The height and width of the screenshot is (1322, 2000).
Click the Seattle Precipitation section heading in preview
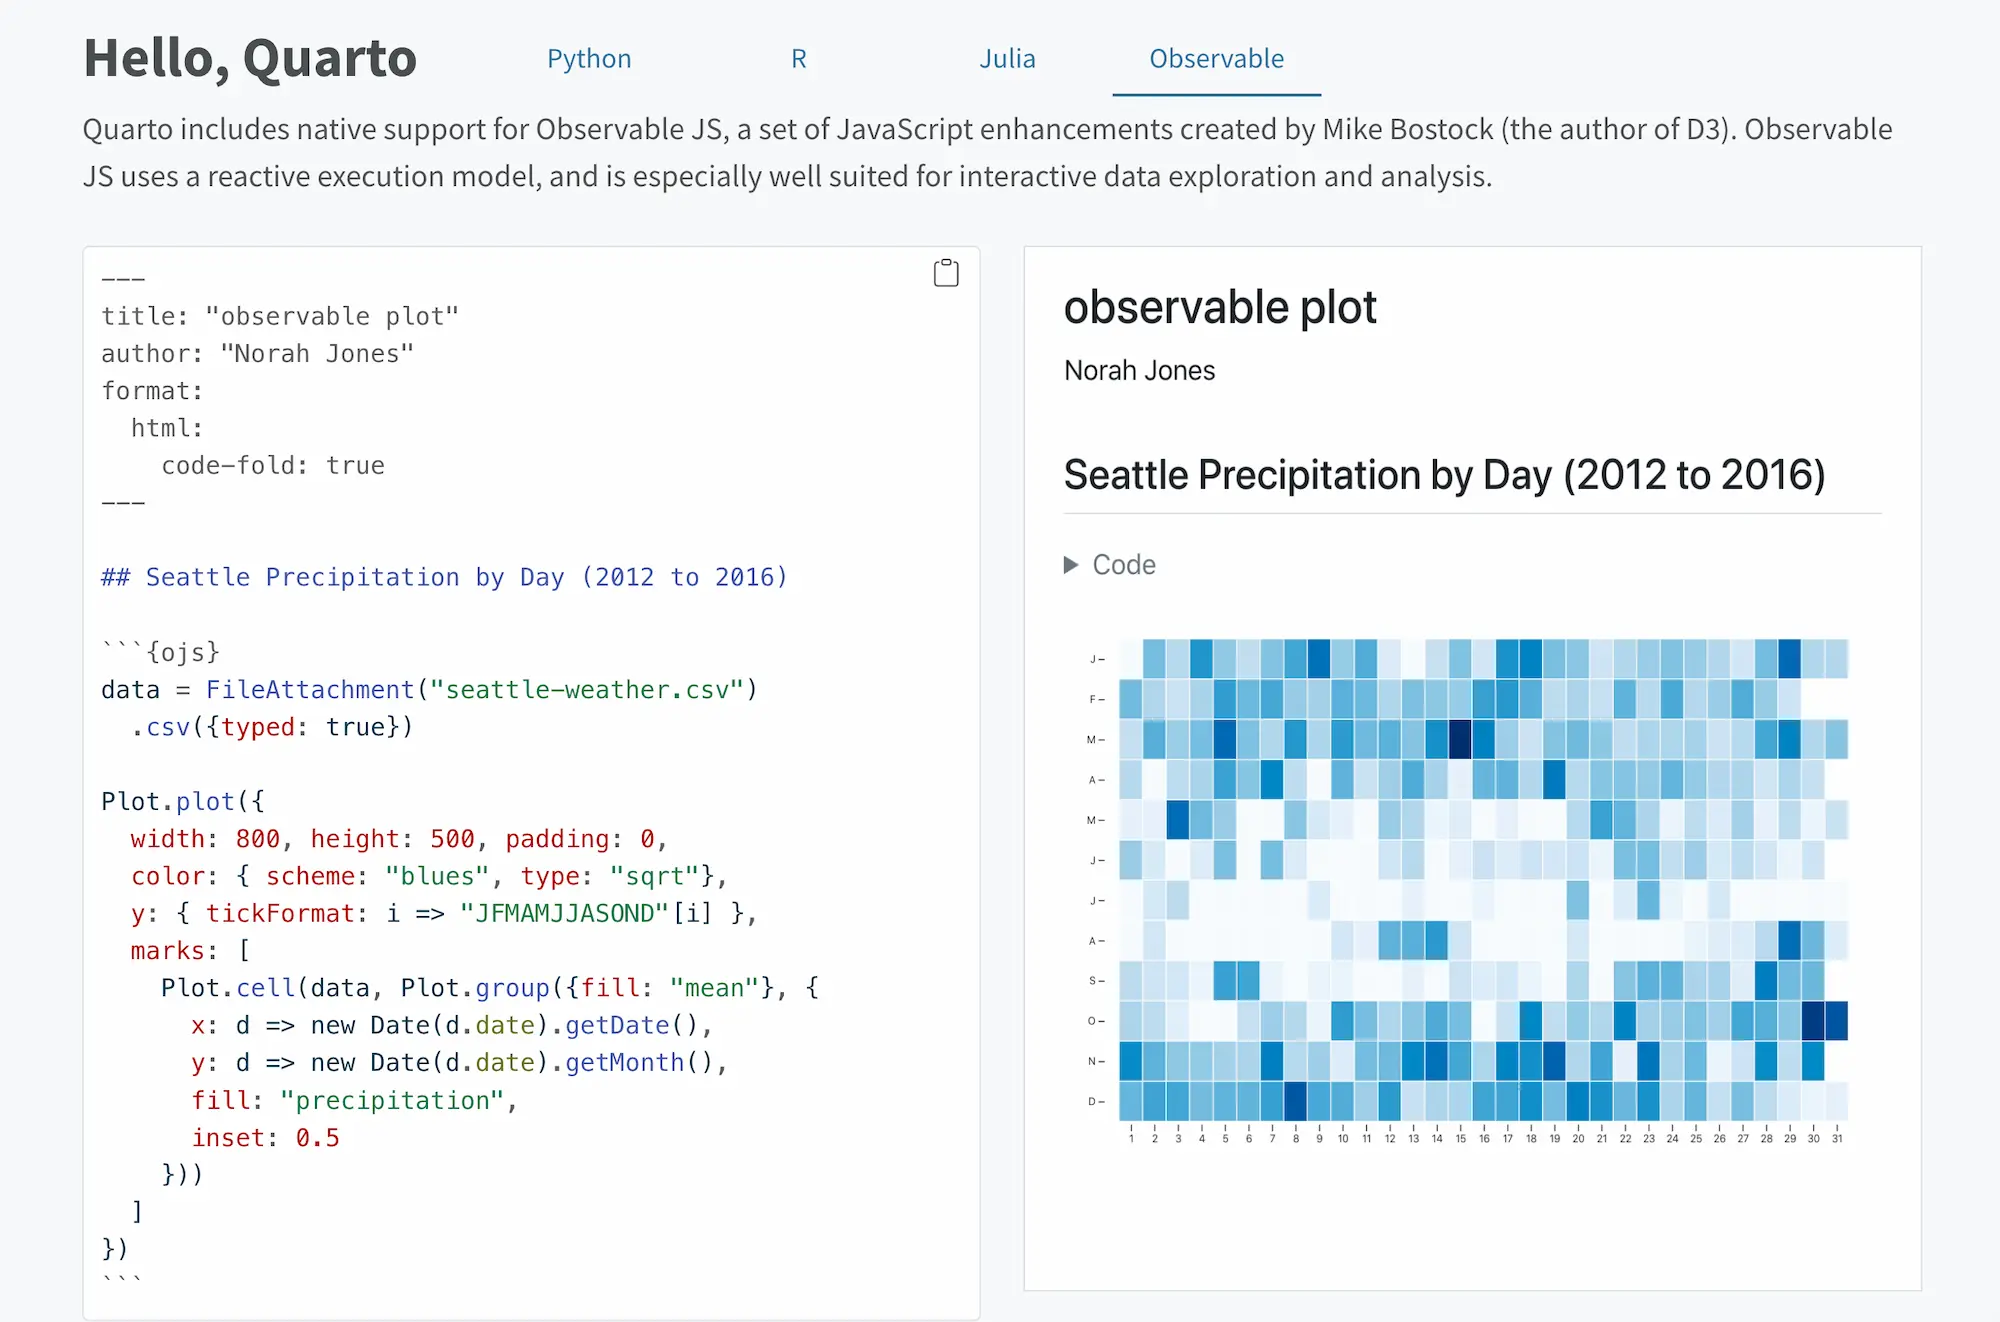1444,475
